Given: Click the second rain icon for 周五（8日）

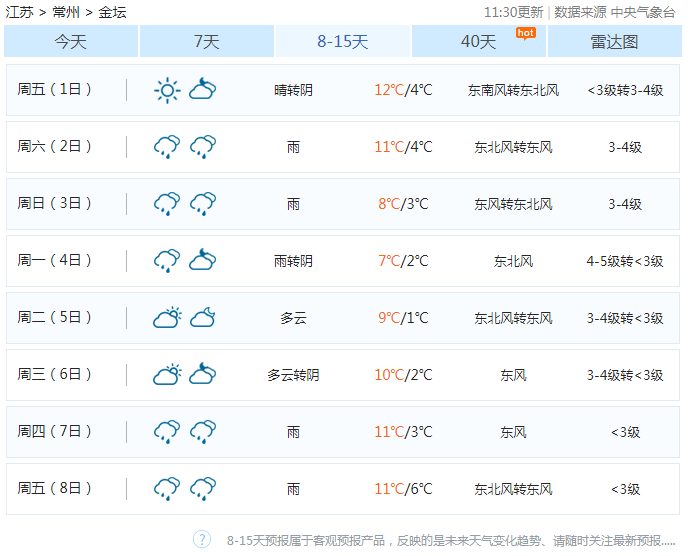Looking at the screenshot, I should (203, 489).
